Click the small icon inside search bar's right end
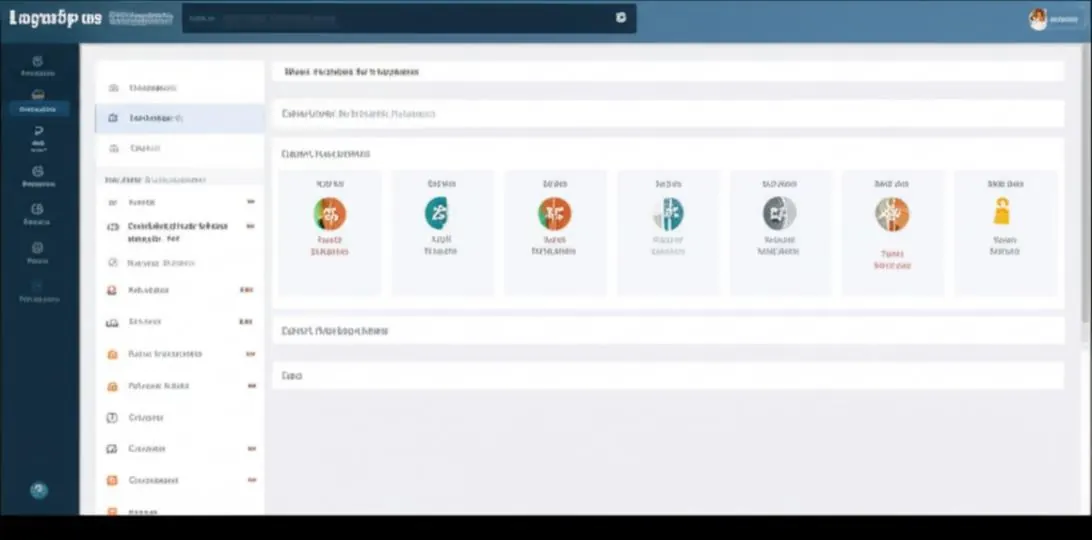Image resolution: width=1092 pixels, height=540 pixels. 621,18
